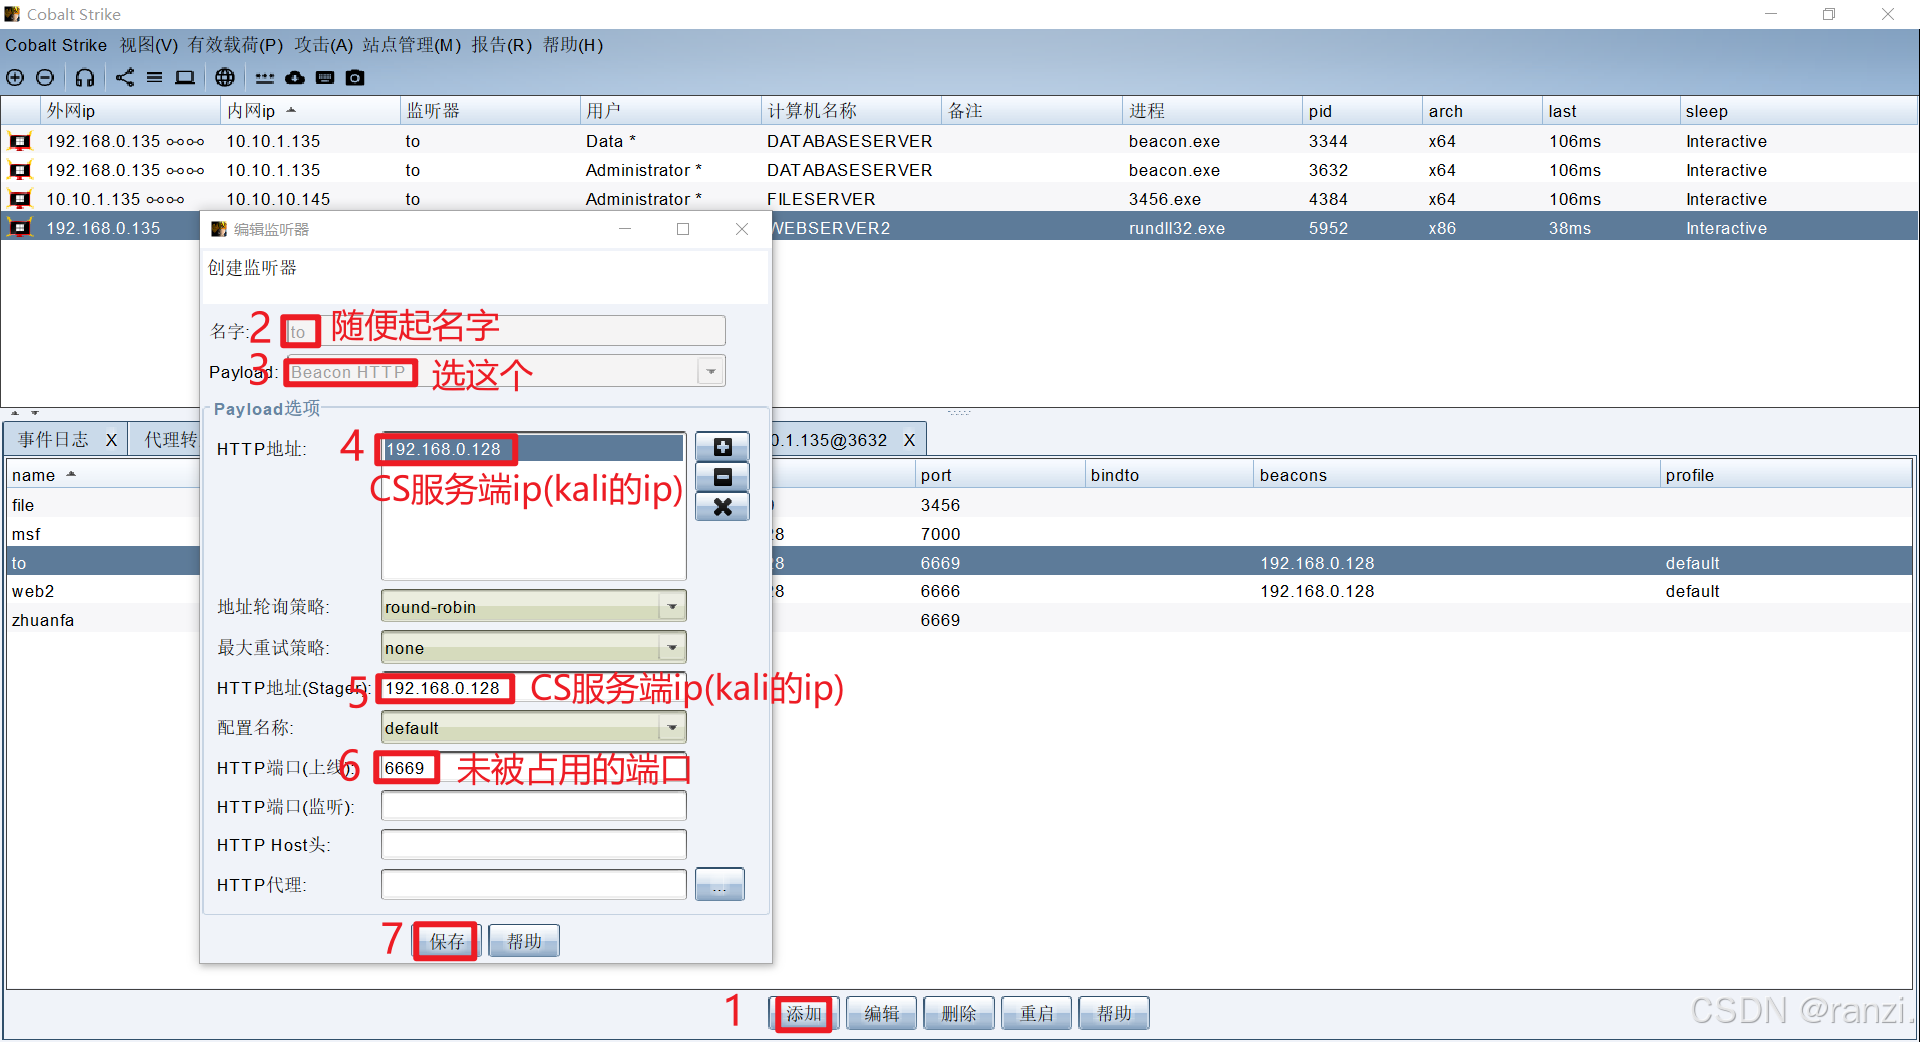
Task: Open the 有效载荷(P) menu
Action: [x=235, y=45]
